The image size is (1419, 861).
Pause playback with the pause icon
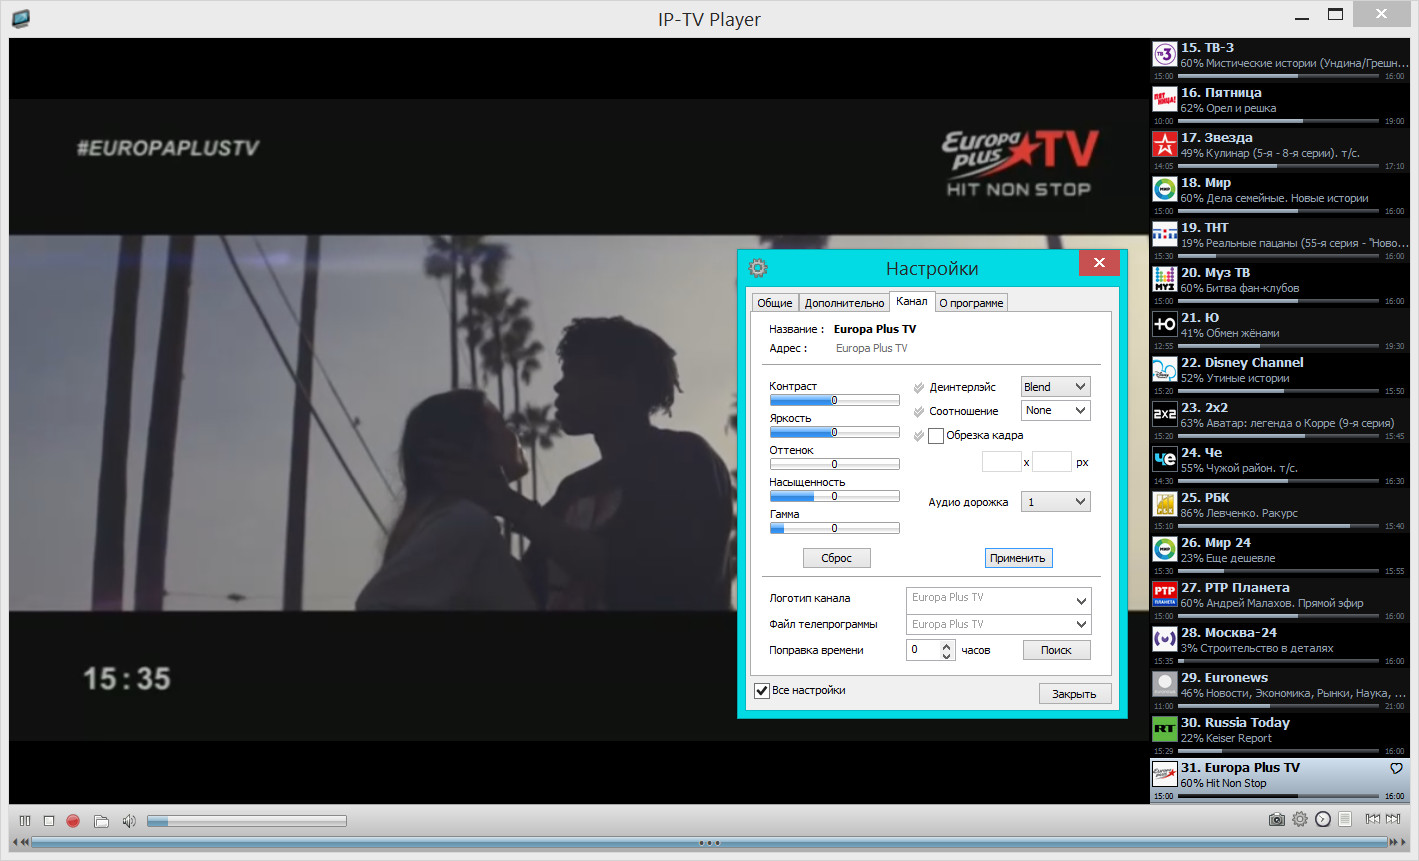(25, 821)
